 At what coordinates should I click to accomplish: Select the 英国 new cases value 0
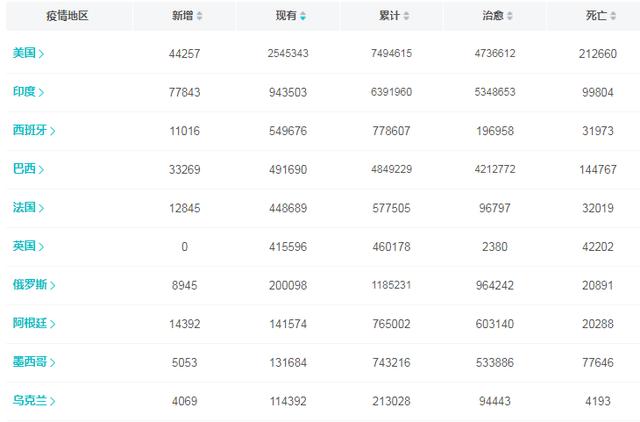click(x=184, y=247)
